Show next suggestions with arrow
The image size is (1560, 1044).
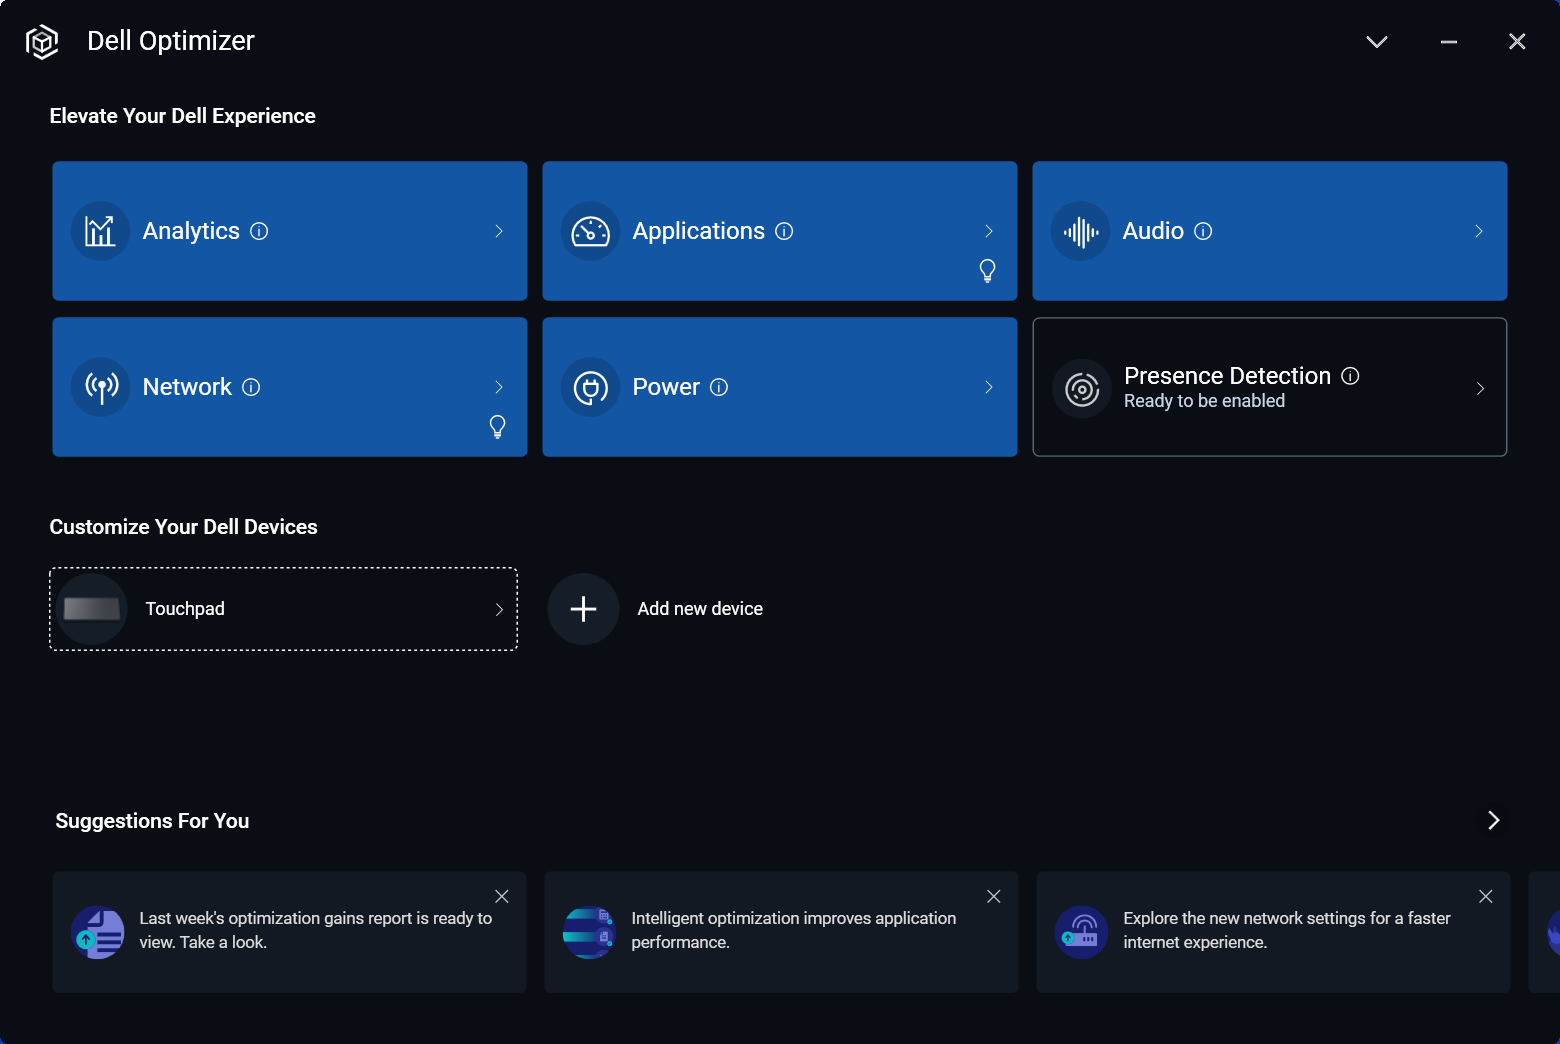[x=1494, y=820]
